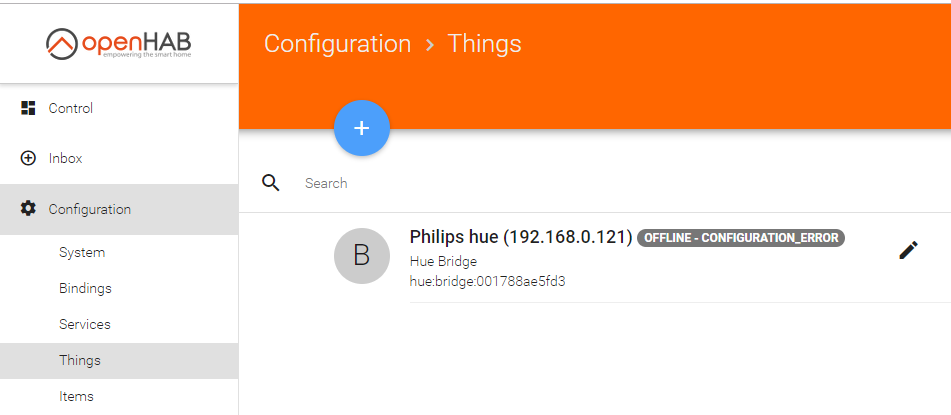Image resolution: width=951 pixels, height=415 pixels.
Task: Click the grey B avatar circle
Action: click(361, 256)
